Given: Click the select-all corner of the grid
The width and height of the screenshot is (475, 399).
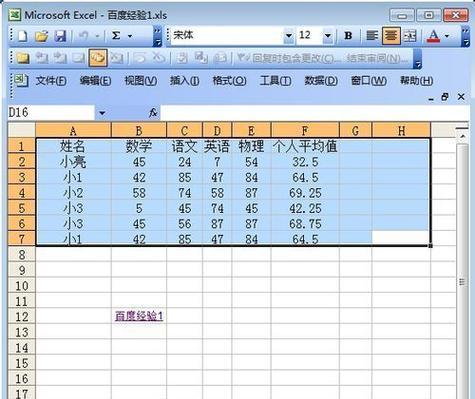Looking at the screenshot, I should 22,130.
